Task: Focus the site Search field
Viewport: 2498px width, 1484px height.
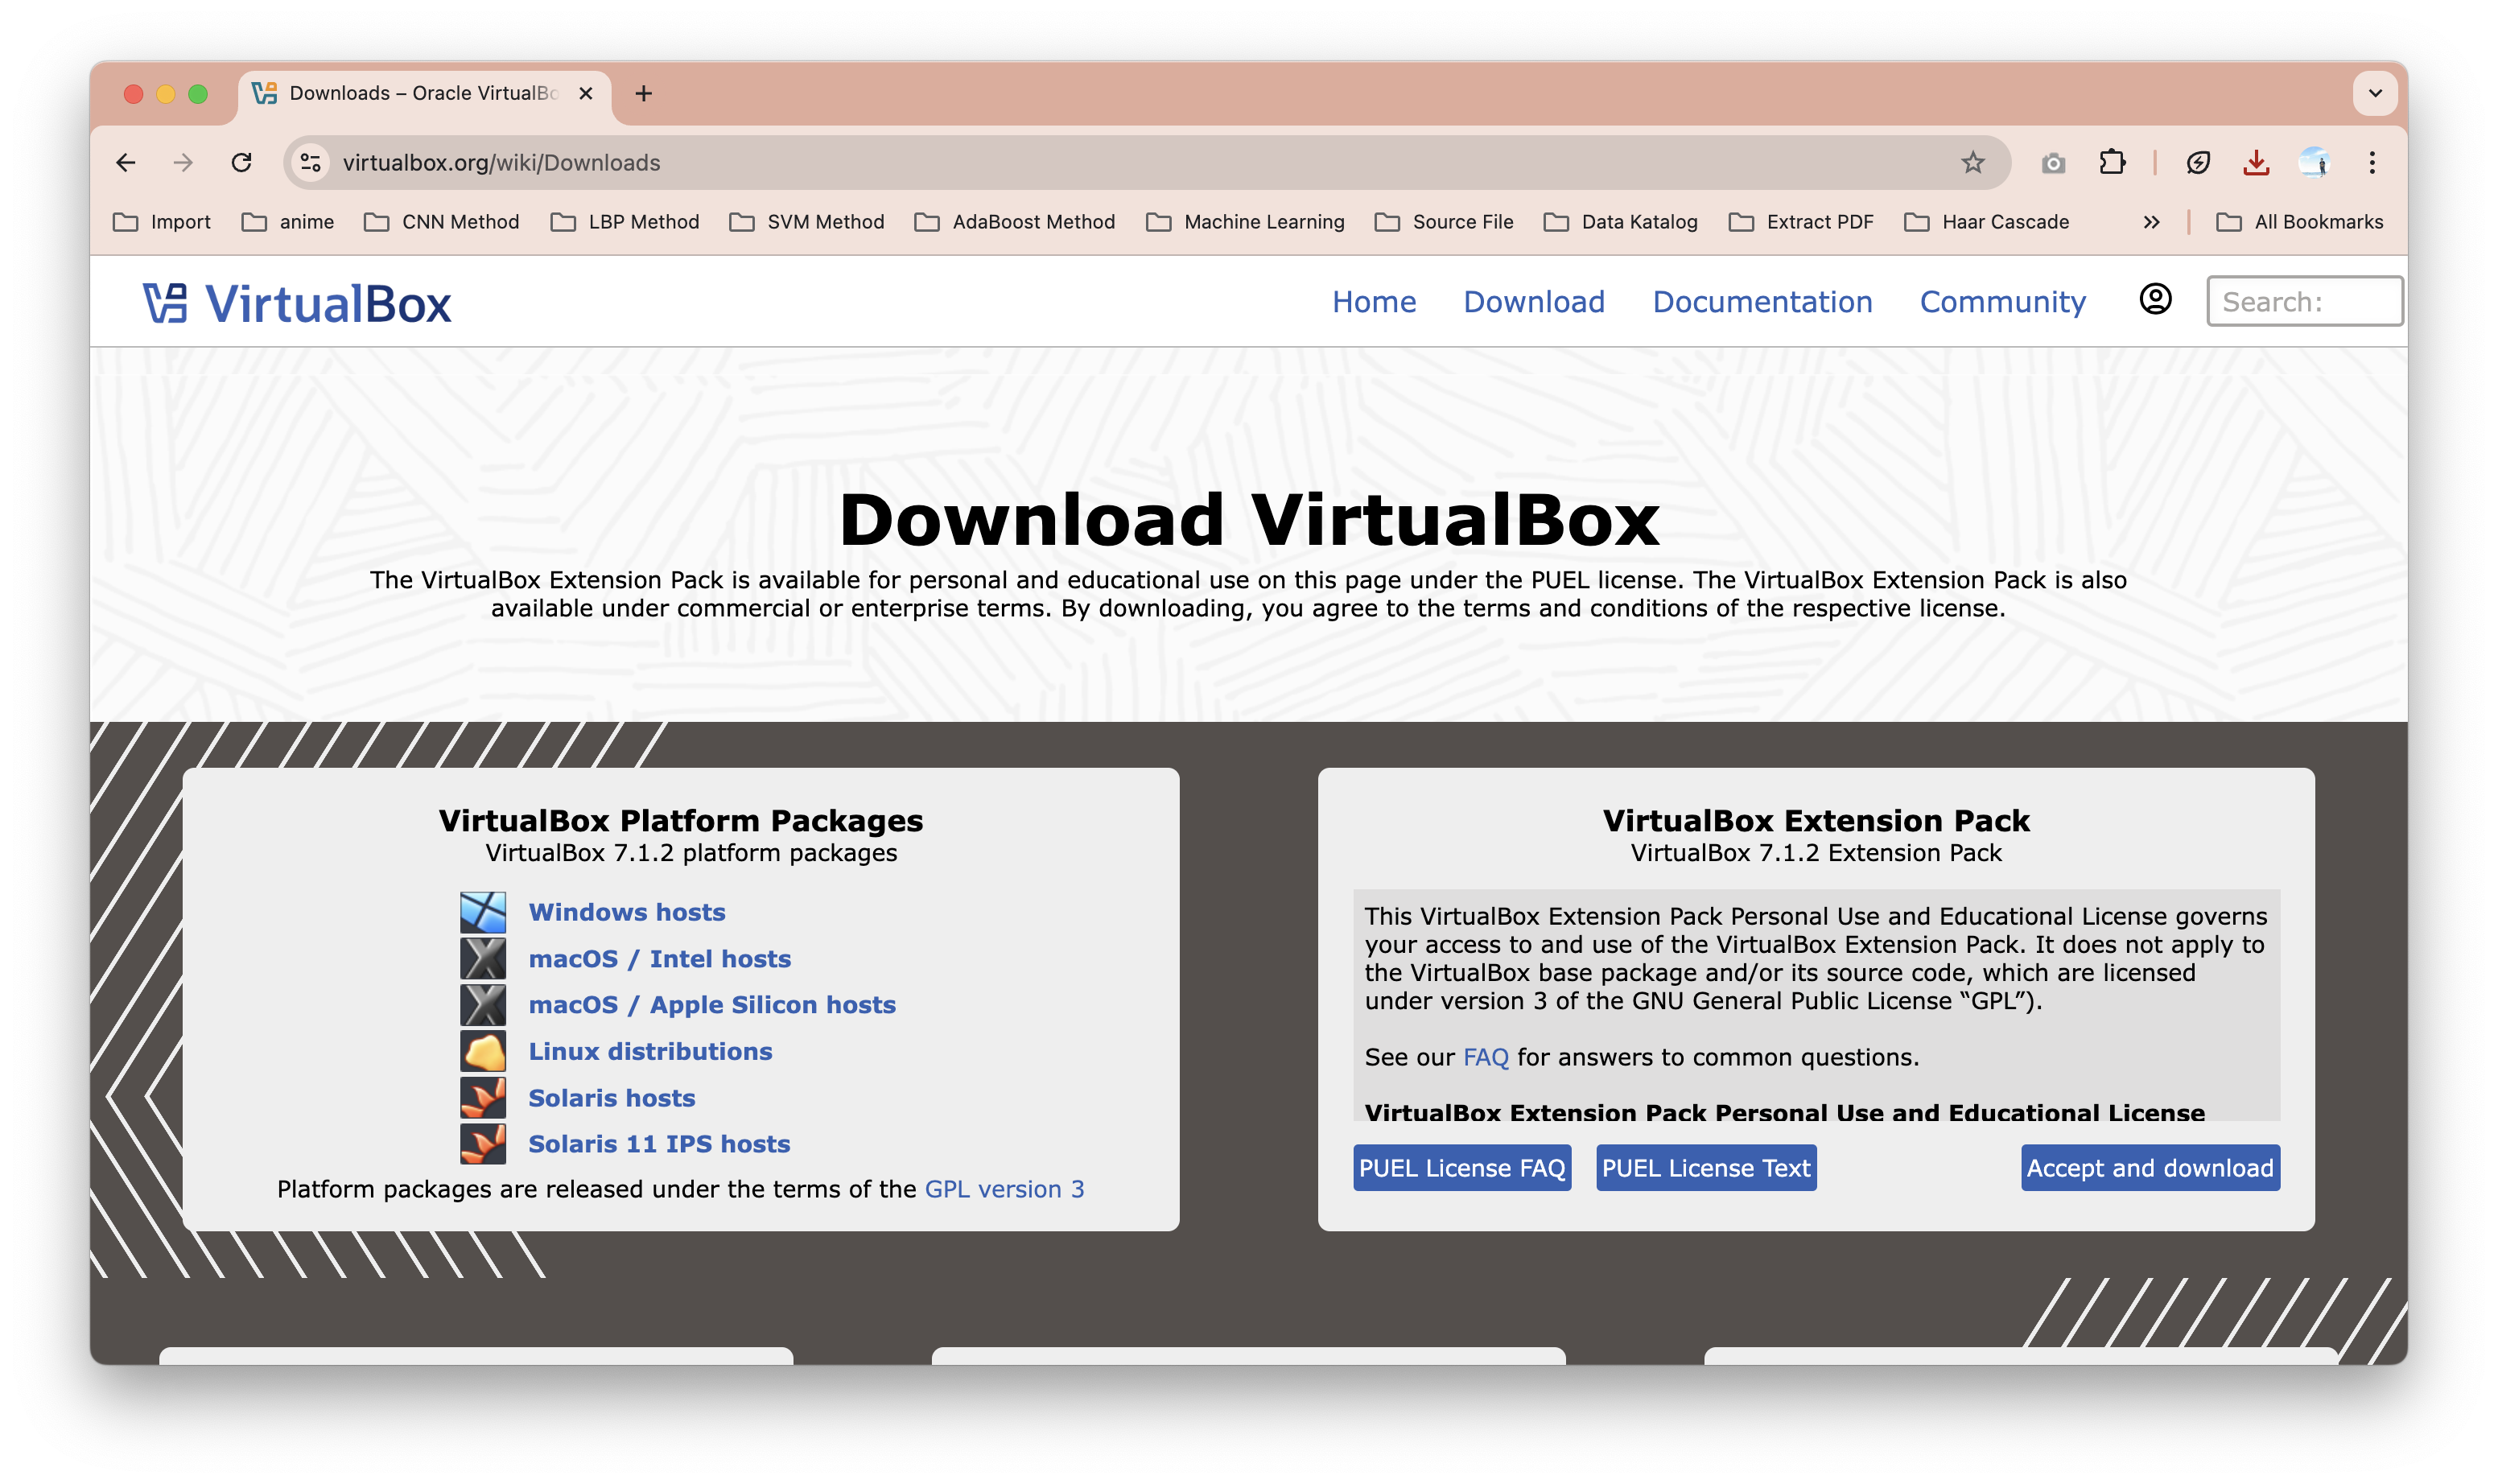Action: (2303, 302)
